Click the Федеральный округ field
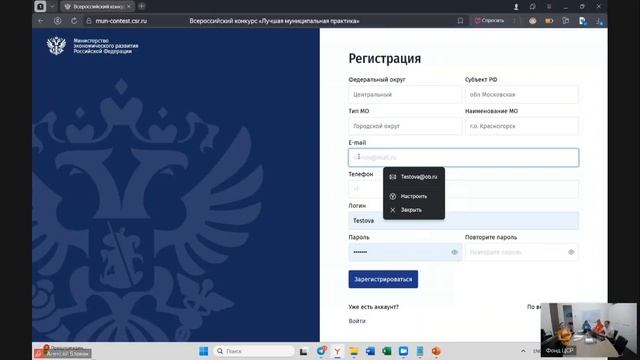 coord(405,94)
